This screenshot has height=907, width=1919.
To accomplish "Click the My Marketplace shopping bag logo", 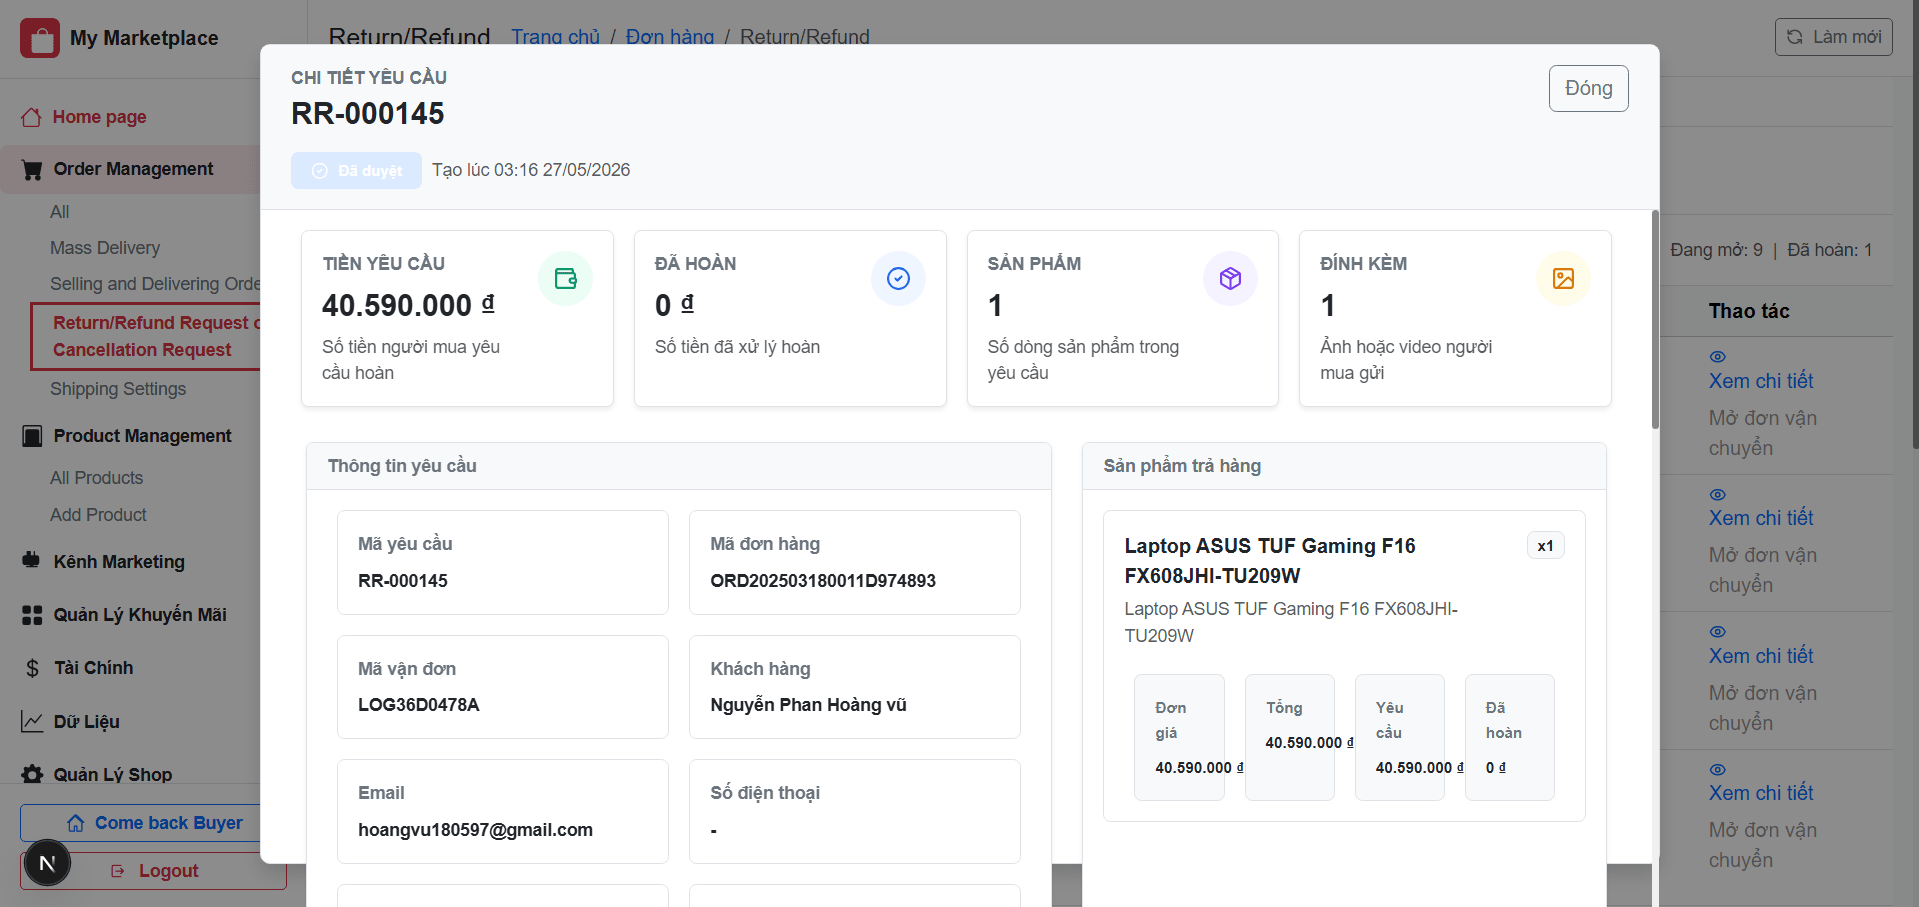I will point(40,38).
